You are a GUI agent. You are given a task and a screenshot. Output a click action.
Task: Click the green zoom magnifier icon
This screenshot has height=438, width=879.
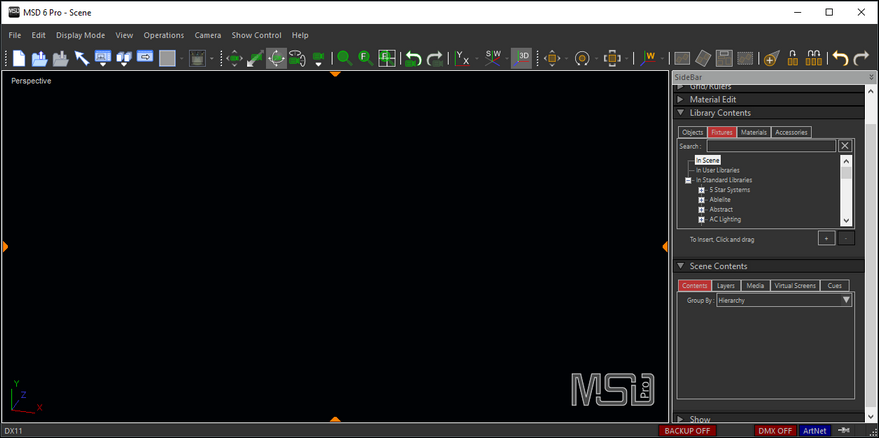tap(344, 59)
